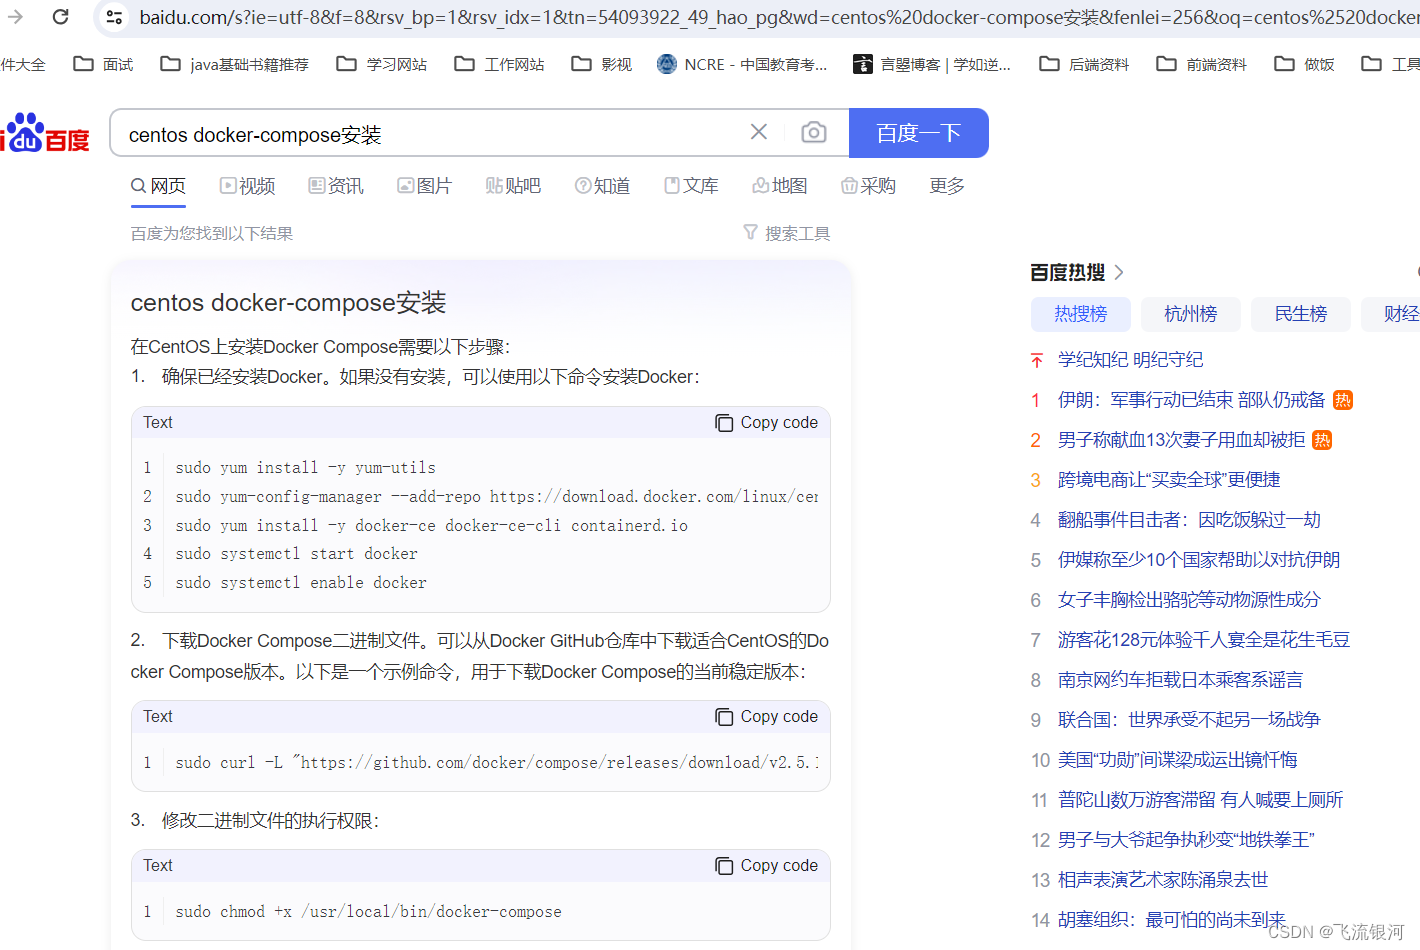This screenshot has height=950, width=1420.
Task: Click code line 'sudo systemctl enable docker'
Action: point(301,583)
